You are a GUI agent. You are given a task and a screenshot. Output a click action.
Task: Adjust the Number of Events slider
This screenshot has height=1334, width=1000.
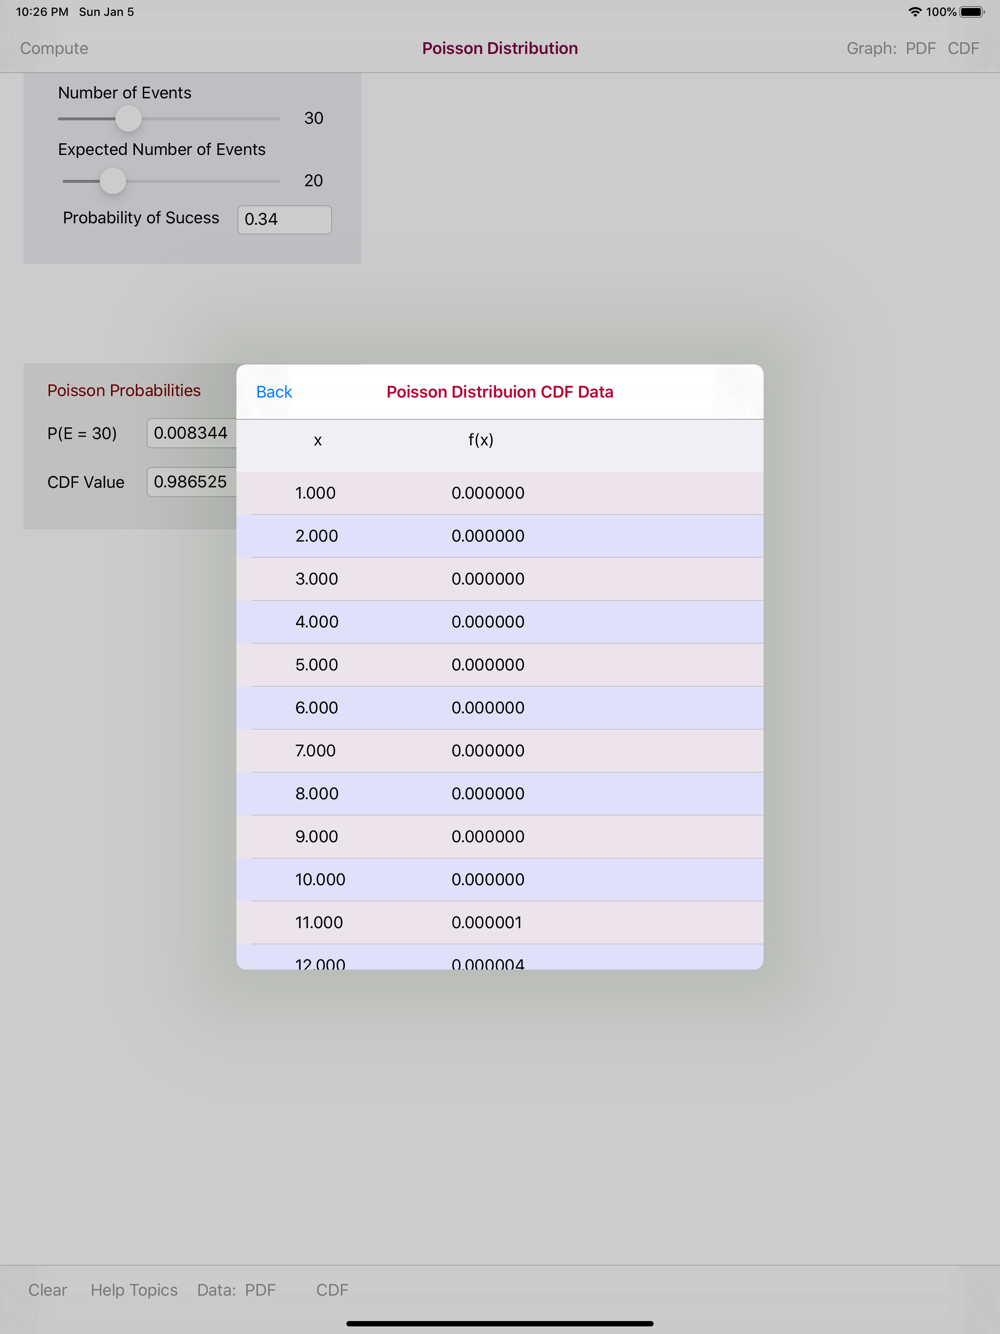(128, 118)
